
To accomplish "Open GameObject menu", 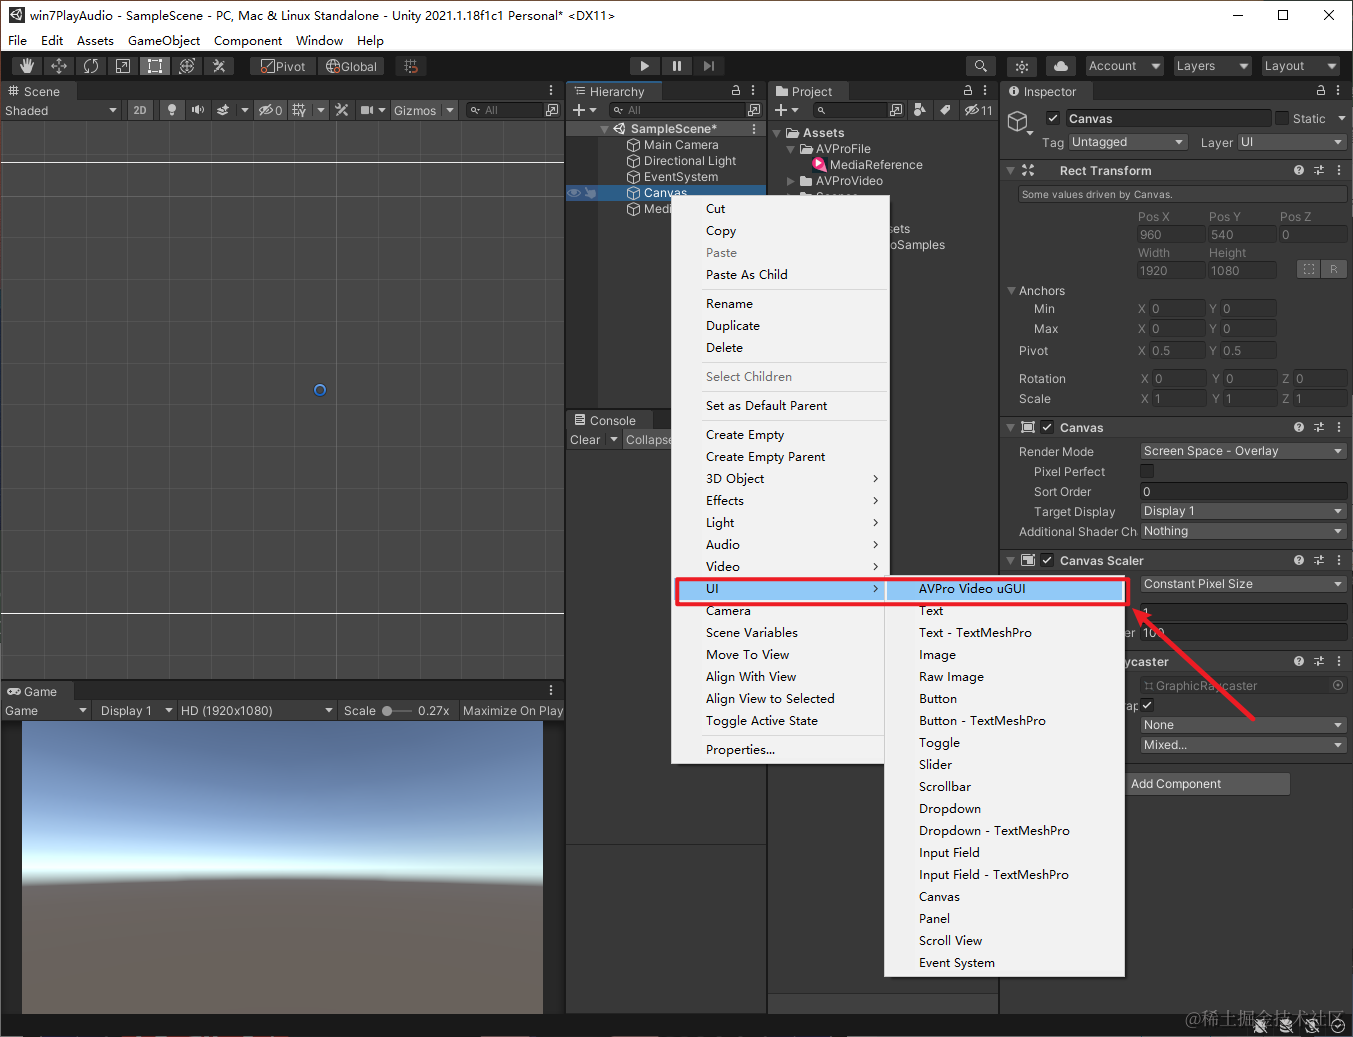I will coord(164,41).
